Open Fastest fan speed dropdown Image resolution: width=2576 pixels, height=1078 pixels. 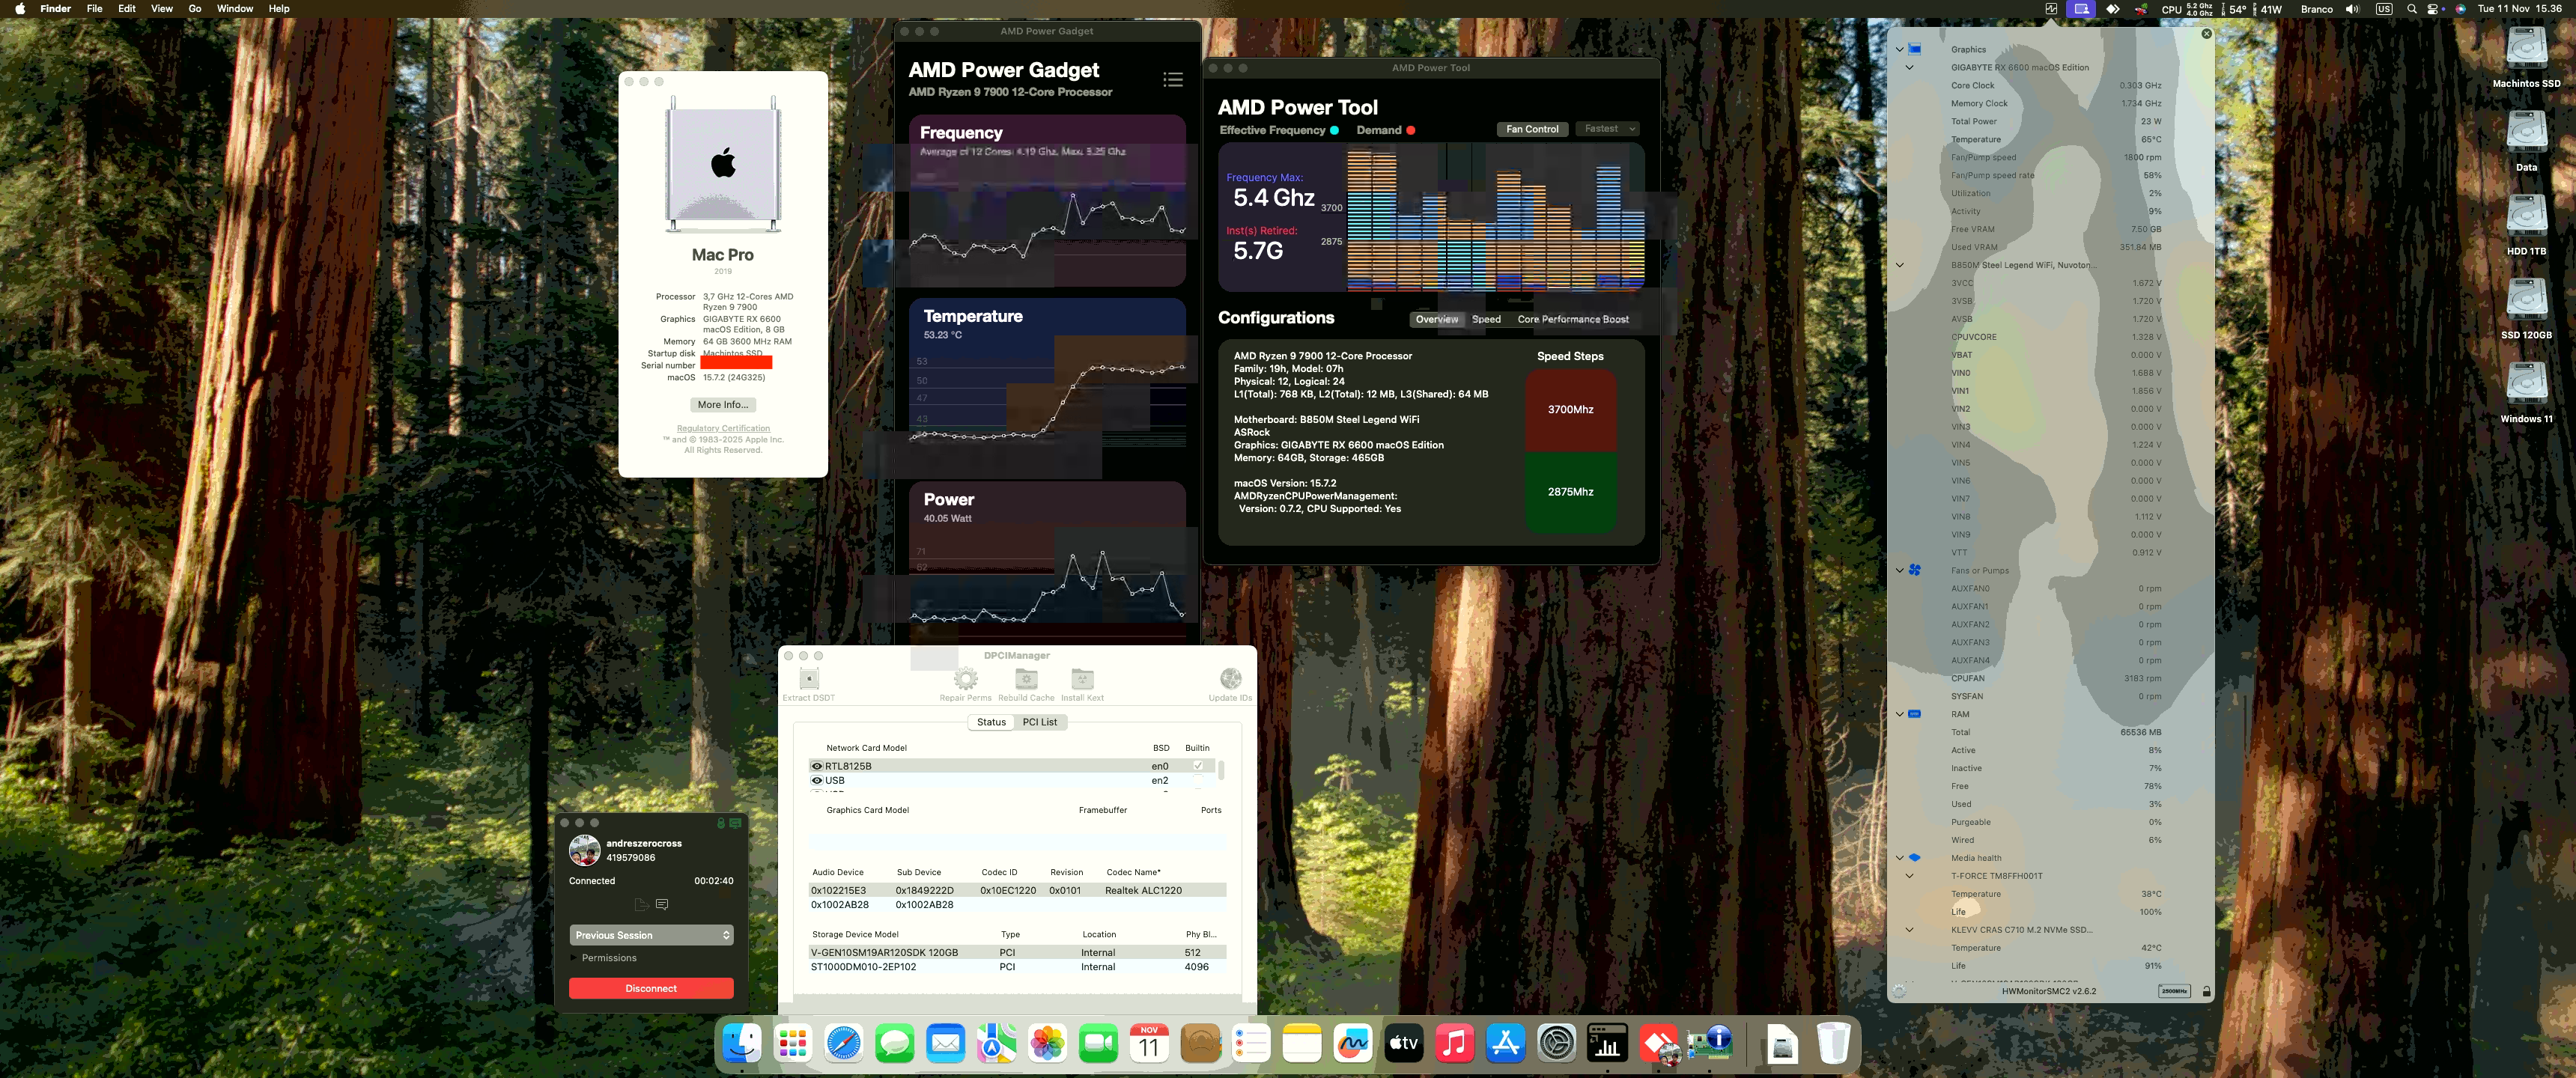pos(1607,129)
